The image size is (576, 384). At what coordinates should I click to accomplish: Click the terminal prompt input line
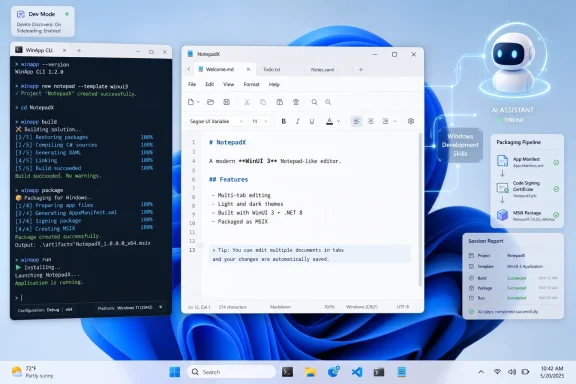click(x=88, y=298)
